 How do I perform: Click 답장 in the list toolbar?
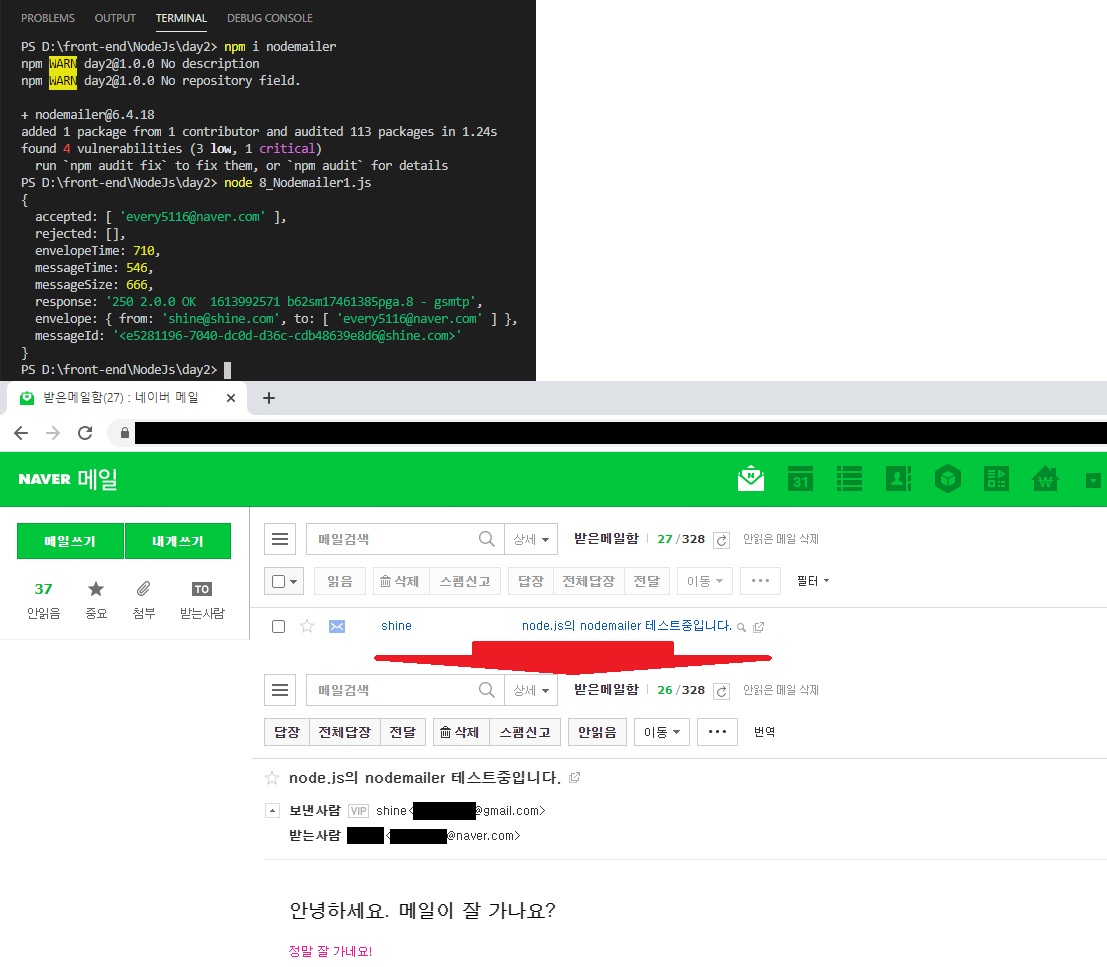[531, 581]
